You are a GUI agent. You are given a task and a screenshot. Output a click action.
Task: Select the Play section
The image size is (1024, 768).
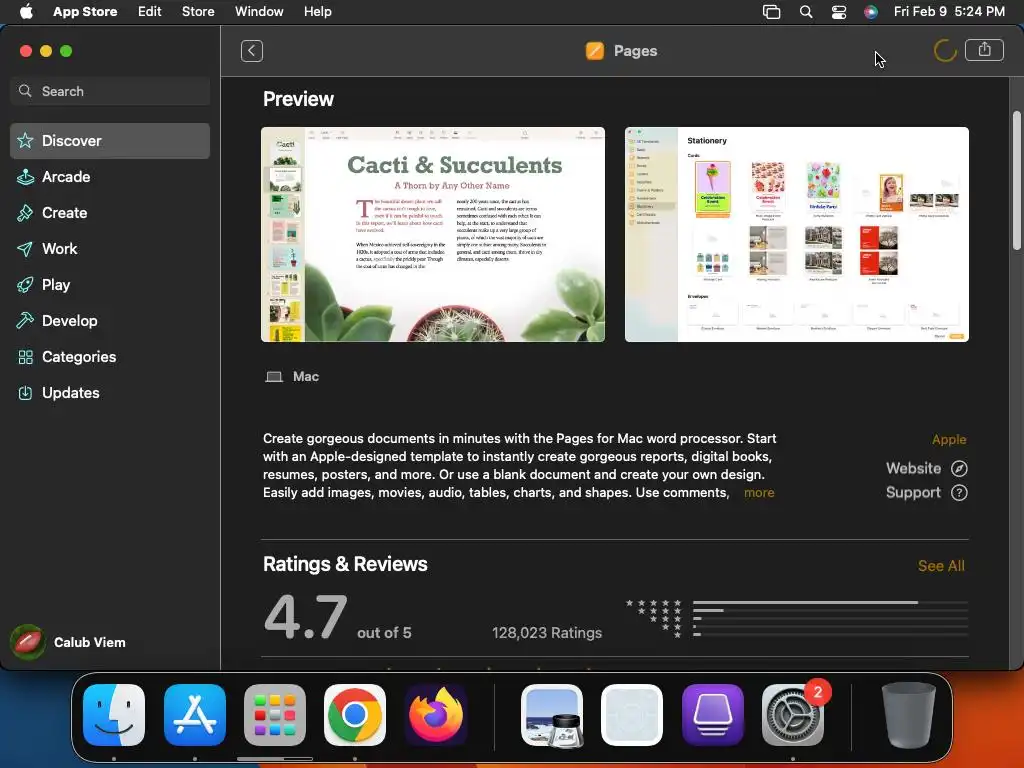pyautogui.click(x=110, y=285)
